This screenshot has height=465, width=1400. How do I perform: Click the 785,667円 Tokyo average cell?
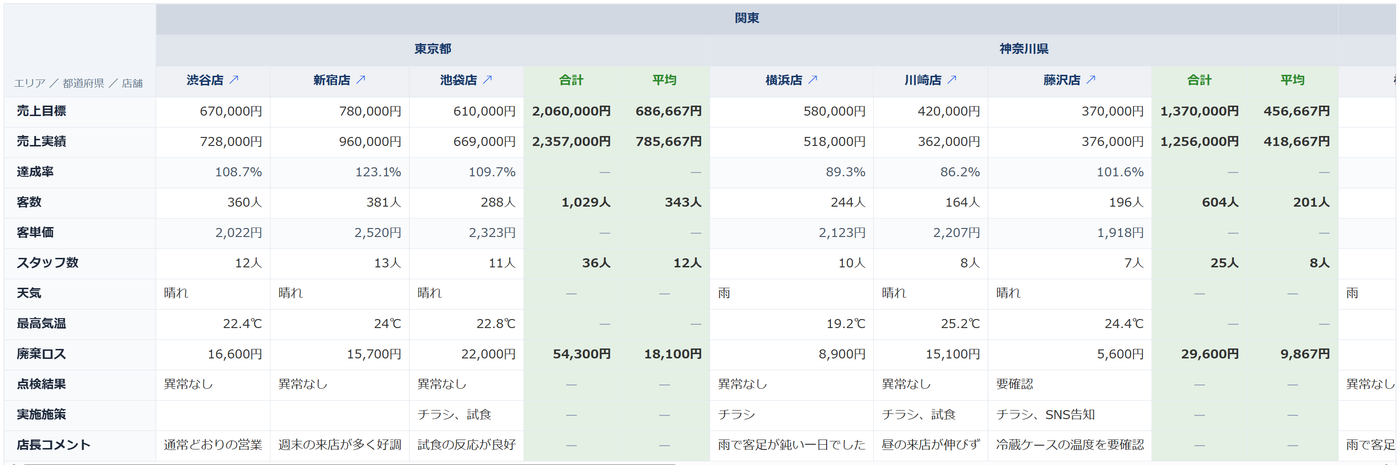tap(664, 142)
